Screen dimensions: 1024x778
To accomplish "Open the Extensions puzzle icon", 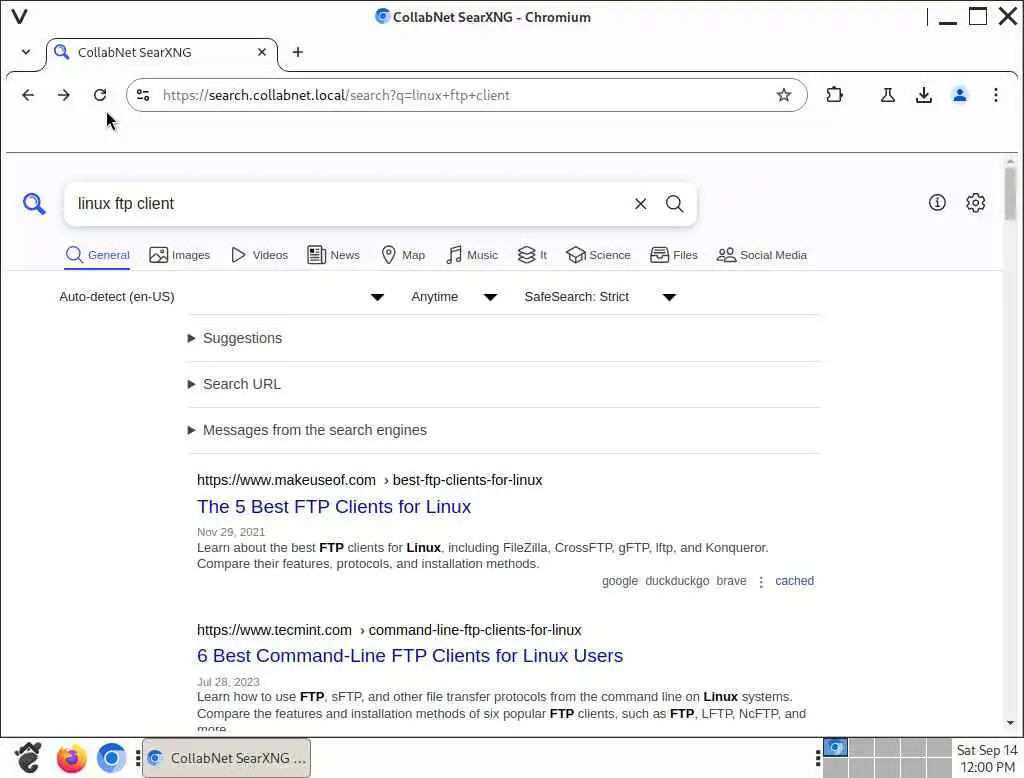I will (x=834, y=95).
